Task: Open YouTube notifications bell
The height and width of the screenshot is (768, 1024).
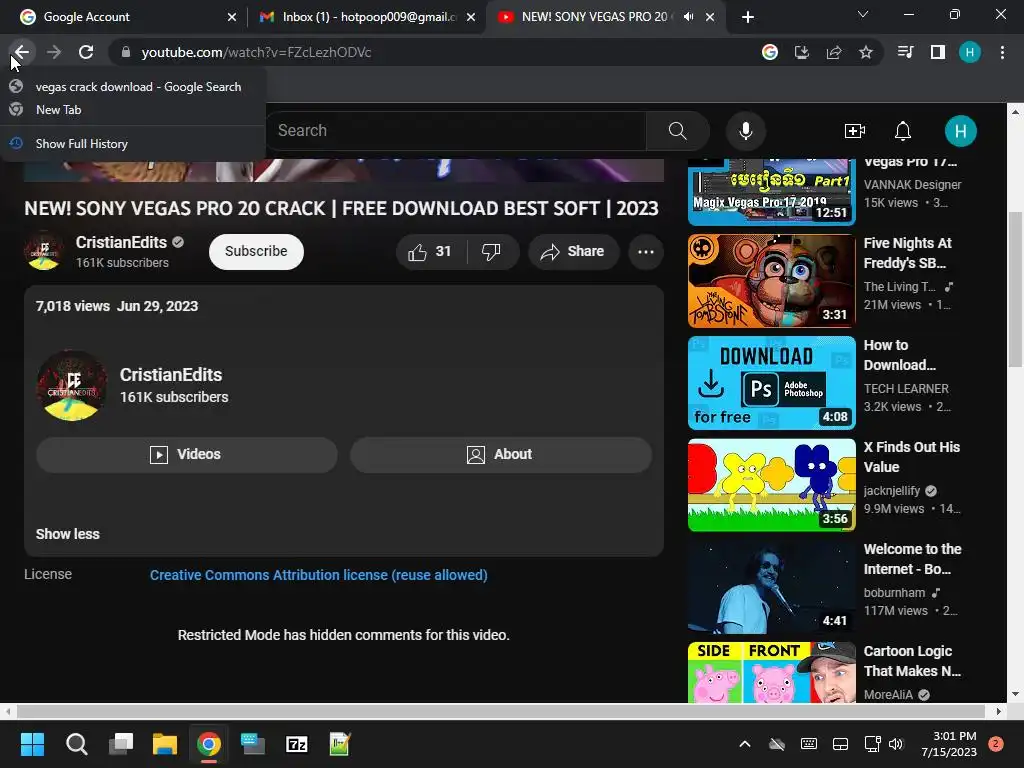Action: [x=903, y=131]
